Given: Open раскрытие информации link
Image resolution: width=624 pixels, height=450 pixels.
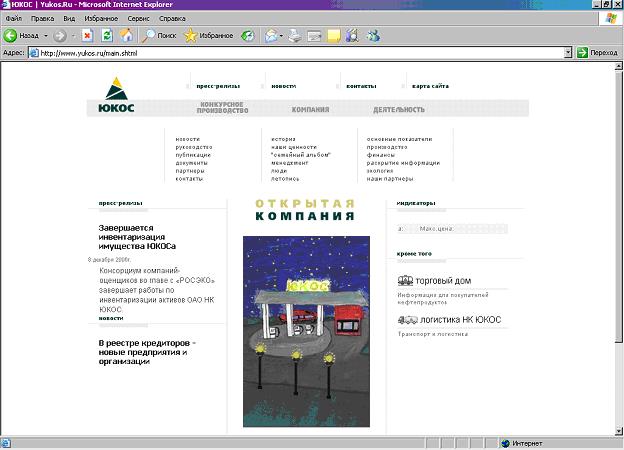Looking at the screenshot, I should tap(404, 163).
